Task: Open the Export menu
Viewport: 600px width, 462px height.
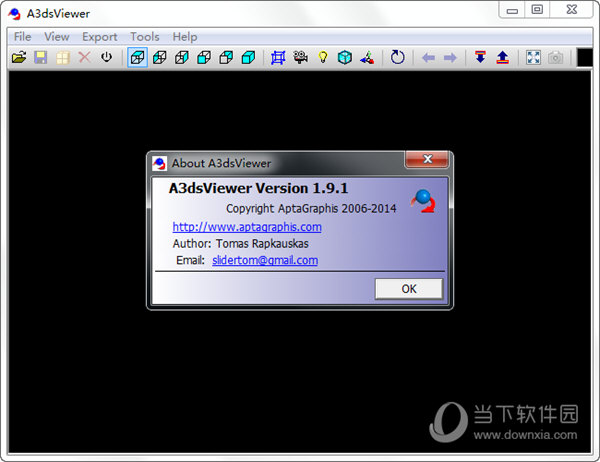Action: (x=99, y=37)
